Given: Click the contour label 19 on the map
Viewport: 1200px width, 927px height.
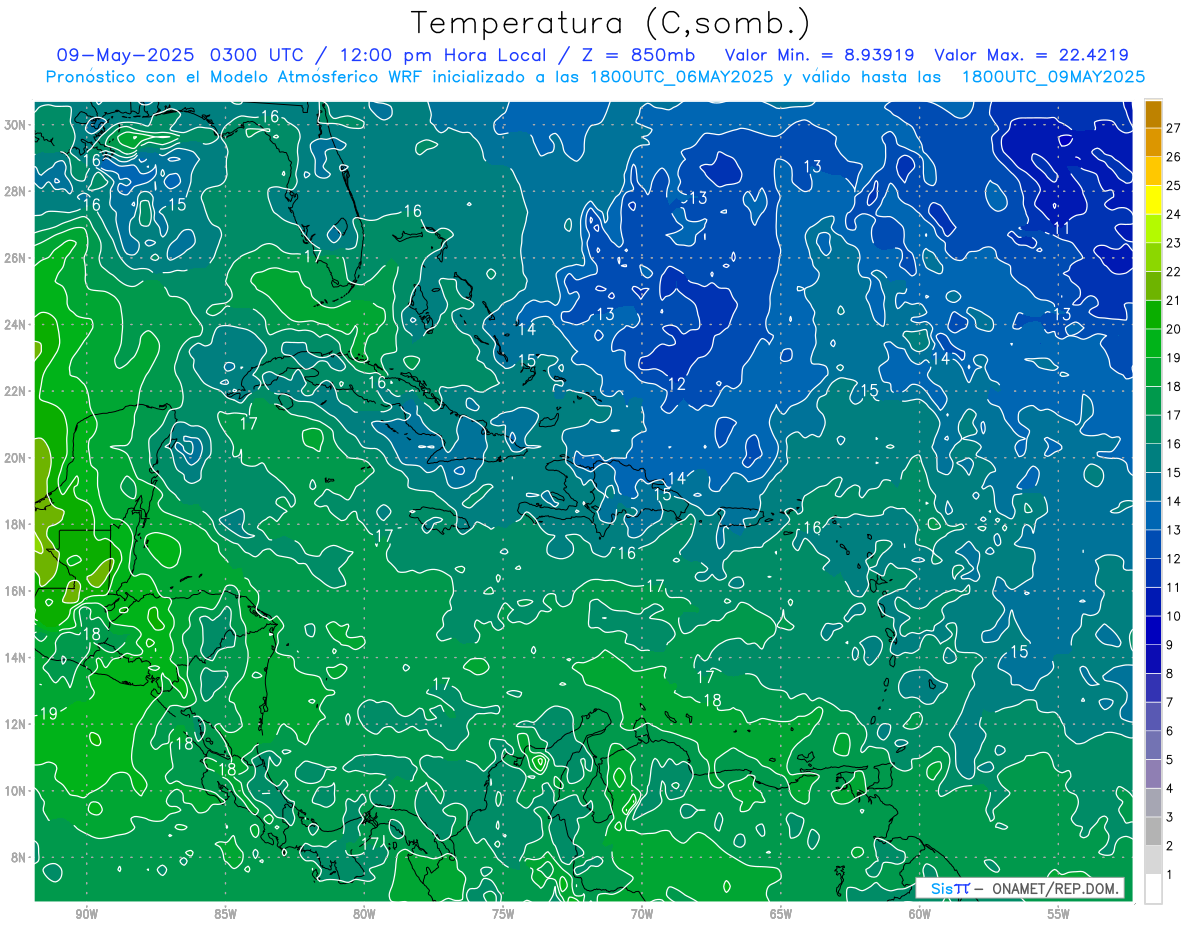Looking at the screenshot, I should coord(48,713).
